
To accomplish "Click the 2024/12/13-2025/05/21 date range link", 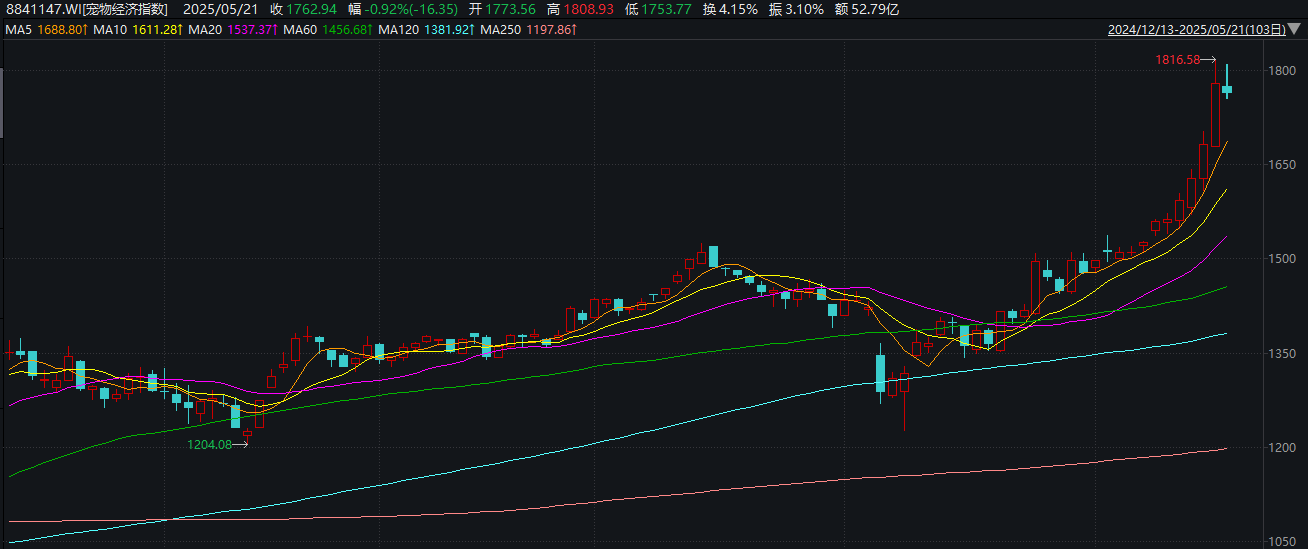I will 1196,30.
